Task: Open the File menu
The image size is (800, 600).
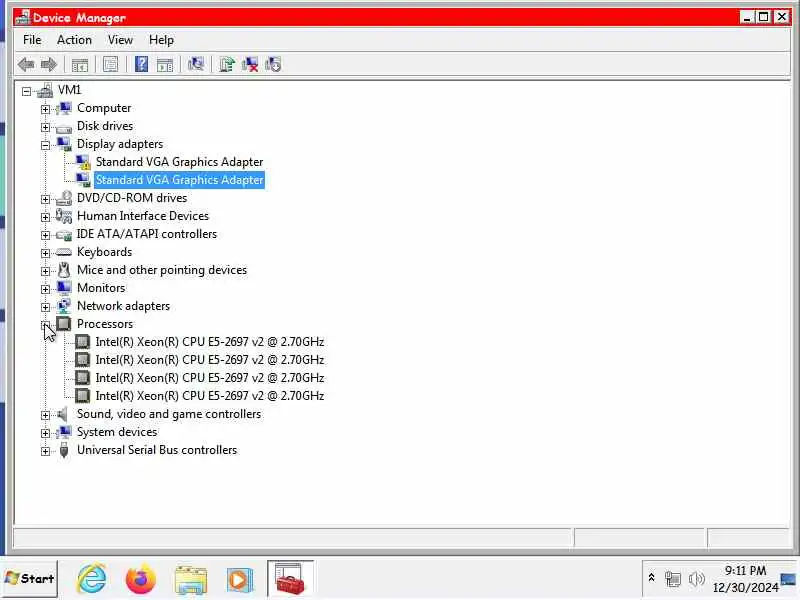Action: [x=32, y=40]
